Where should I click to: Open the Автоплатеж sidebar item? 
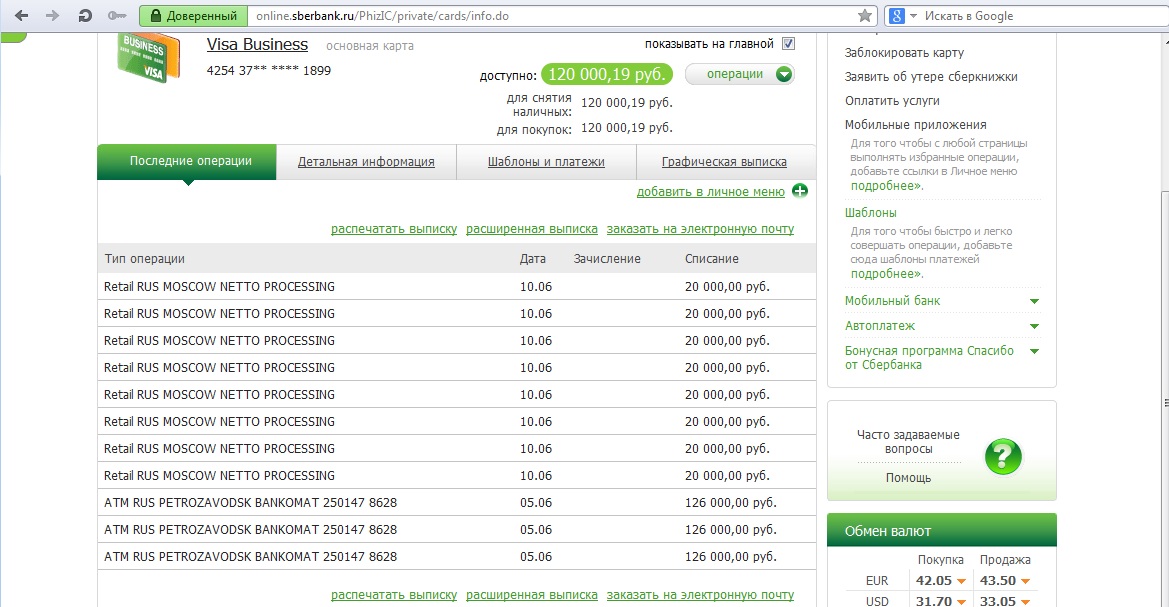click(x=880, y=326)
